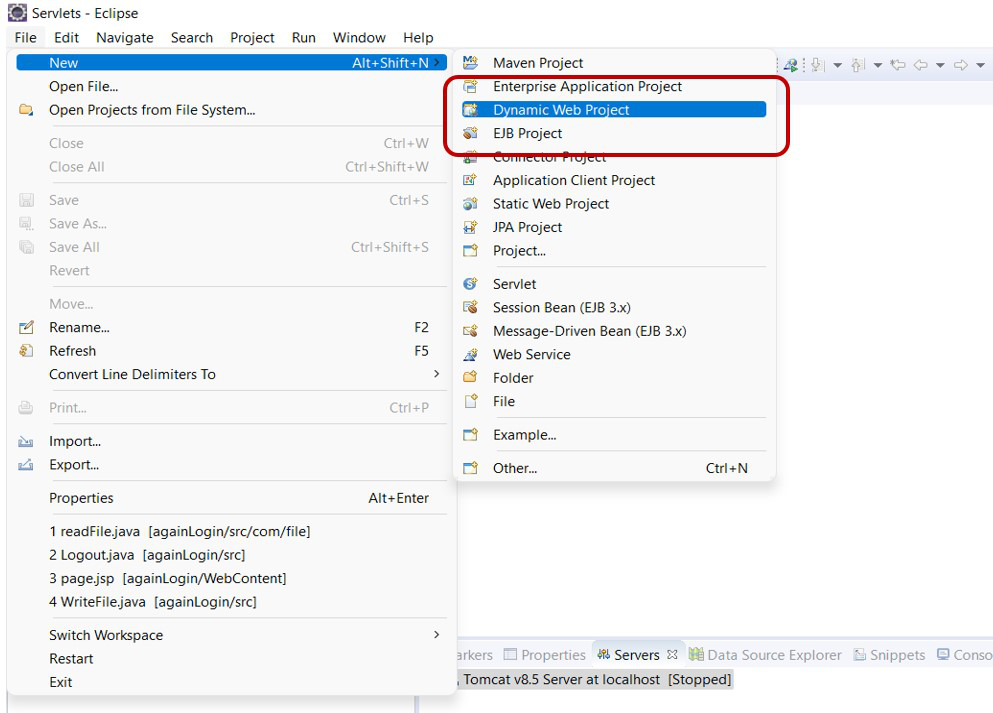
Task: Open the Previous Annotation dropdown arrow
Action: click(878, 65)
